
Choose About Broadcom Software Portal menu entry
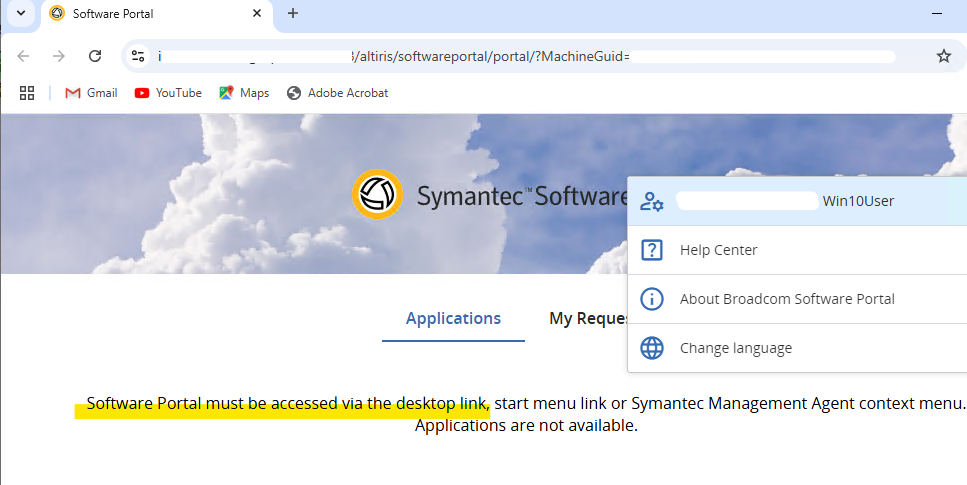point(787,299)
